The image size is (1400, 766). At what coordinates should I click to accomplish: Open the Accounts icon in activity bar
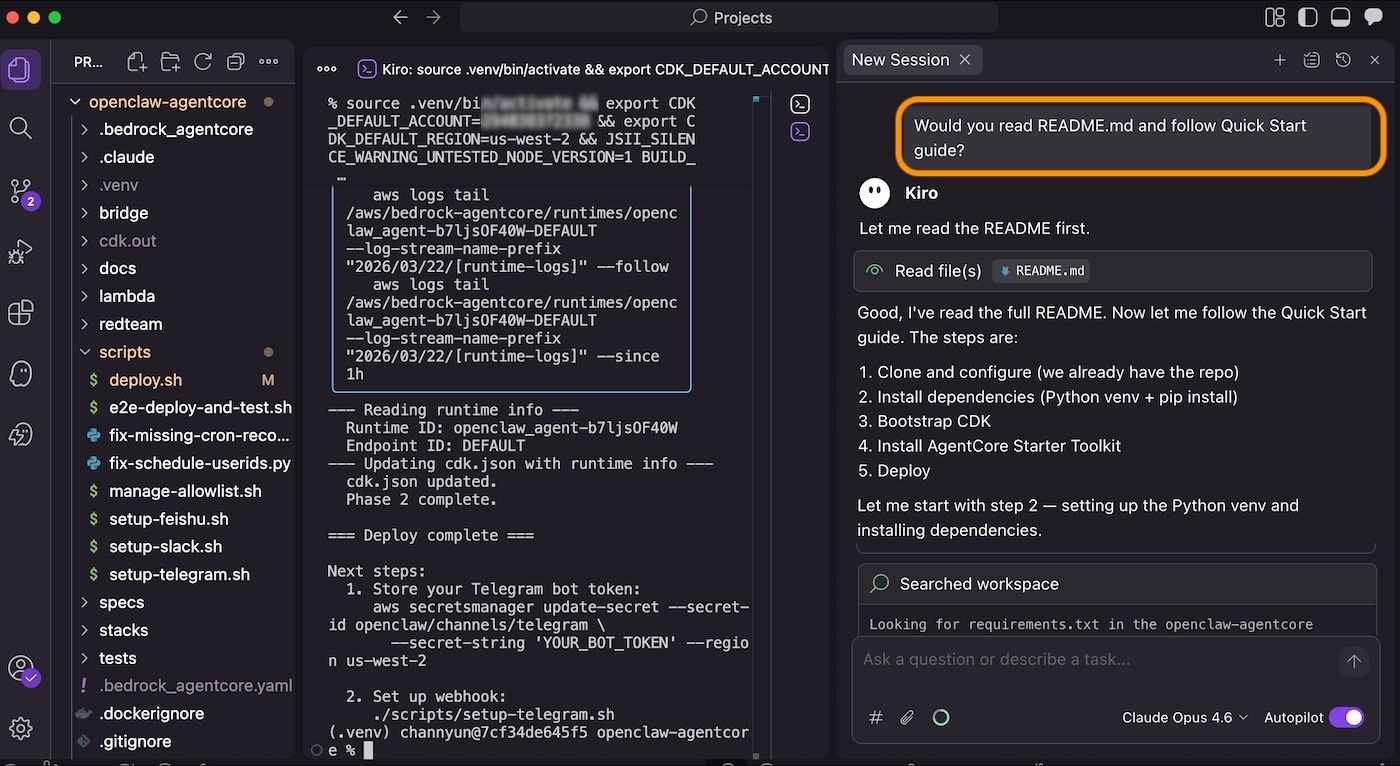point(21,669)
